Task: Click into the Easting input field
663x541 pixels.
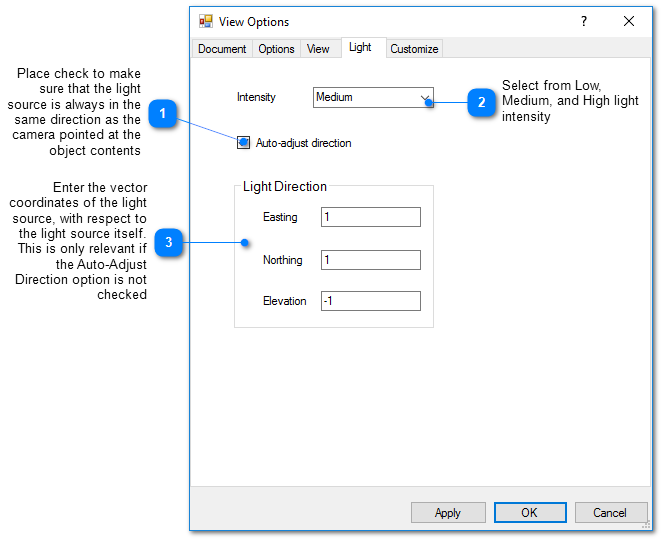Action: click(x=370, y=217)
